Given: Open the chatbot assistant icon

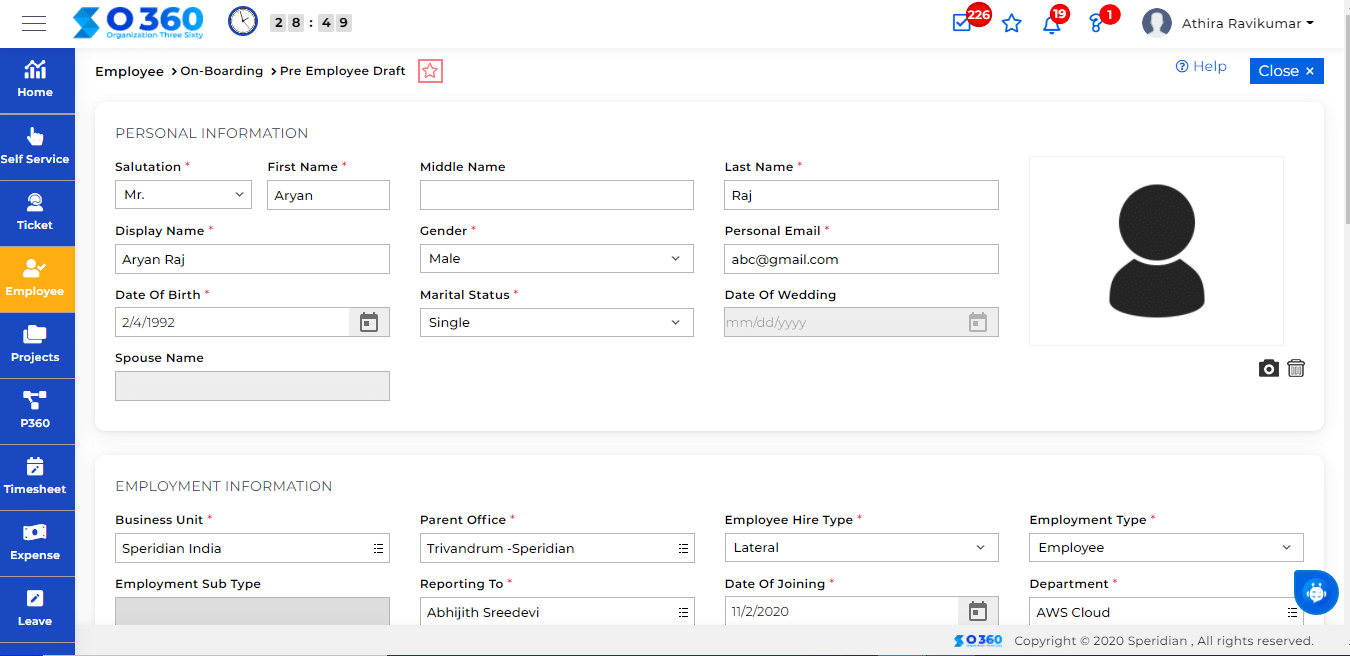Looking at the screenshot, I should [1316, 591].
